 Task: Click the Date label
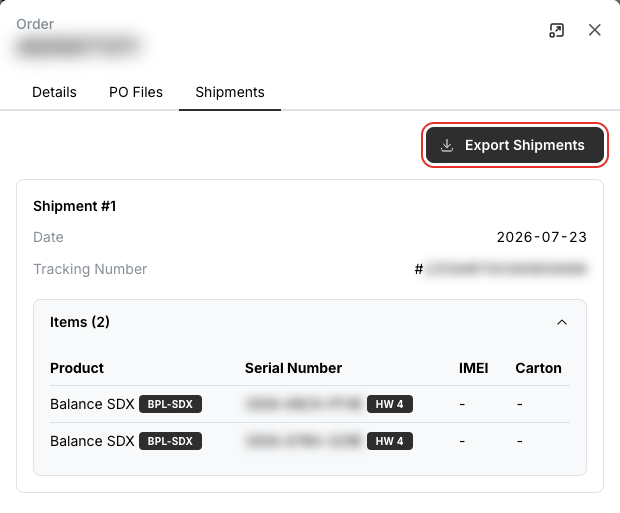(x=48, y=237)
